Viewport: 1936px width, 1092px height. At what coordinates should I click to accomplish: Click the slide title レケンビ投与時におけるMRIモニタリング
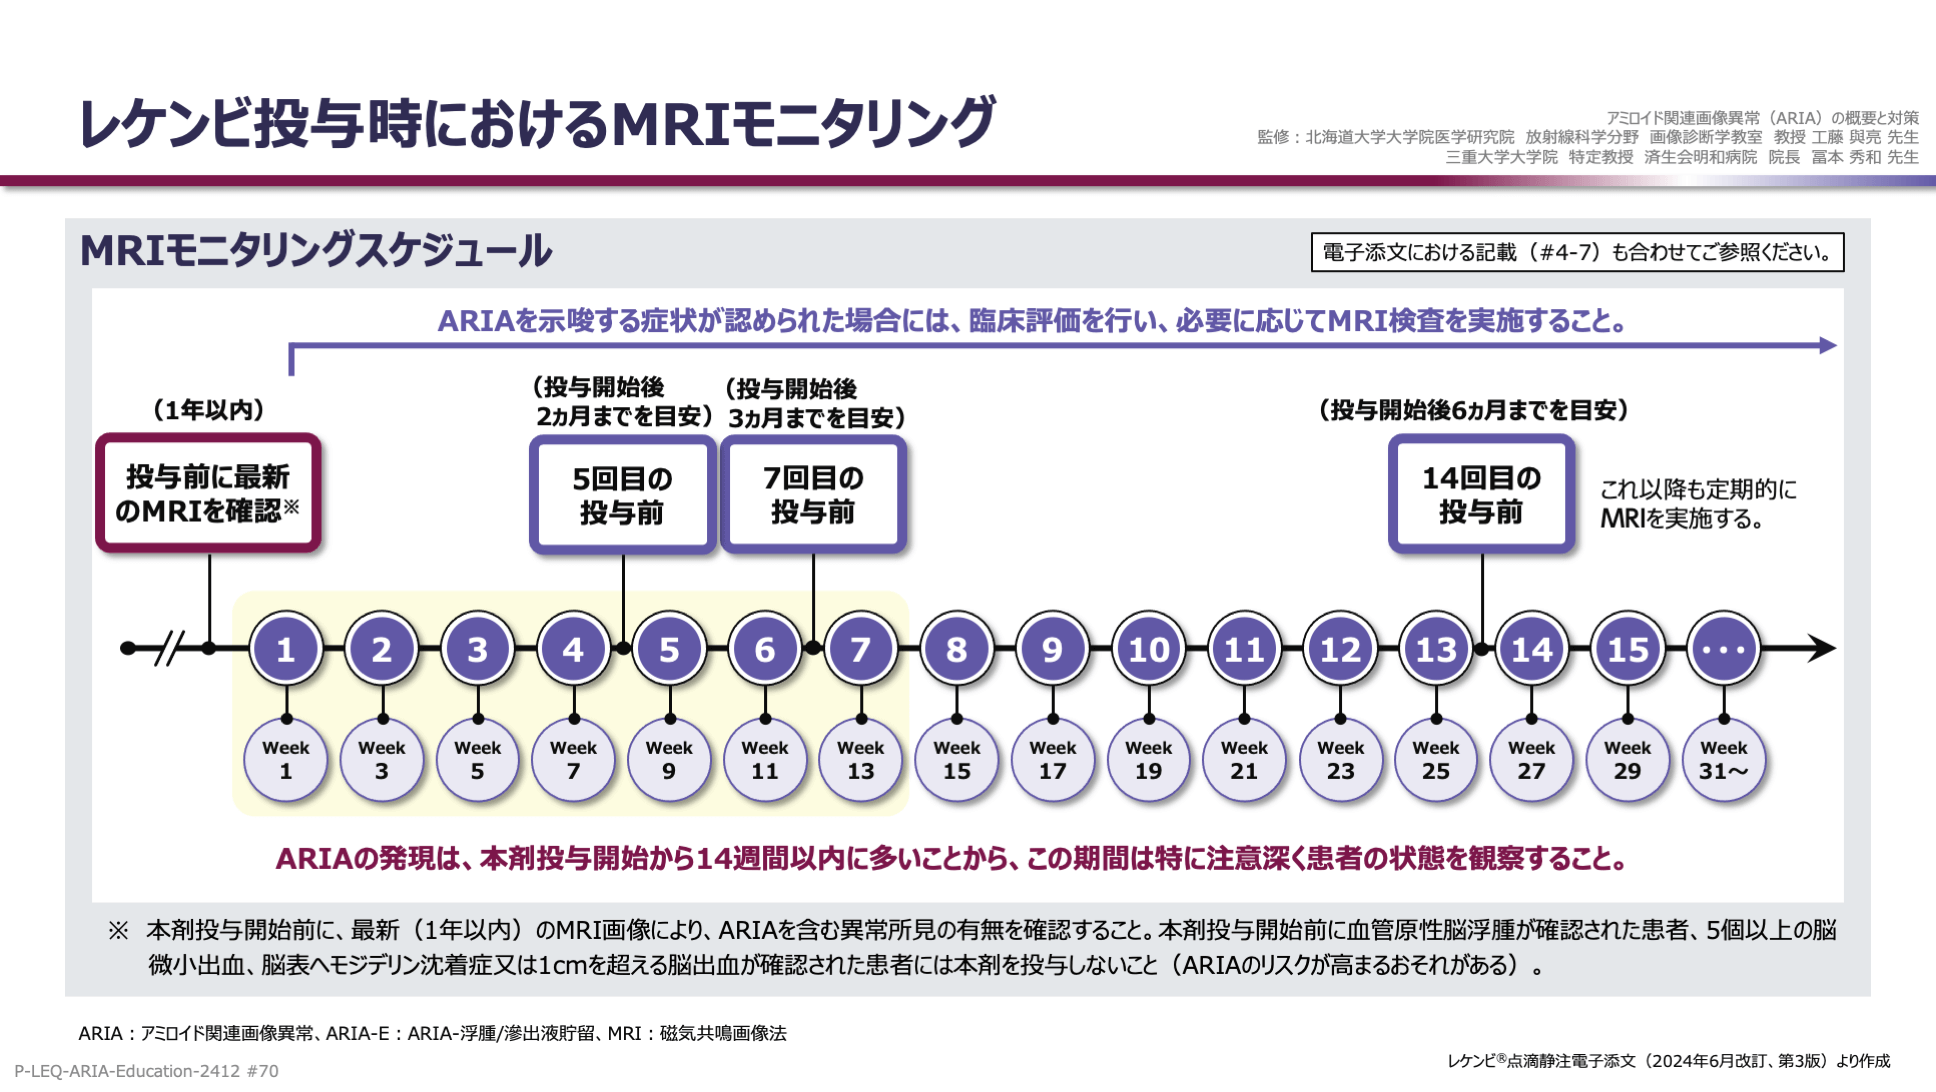point(536,124)
